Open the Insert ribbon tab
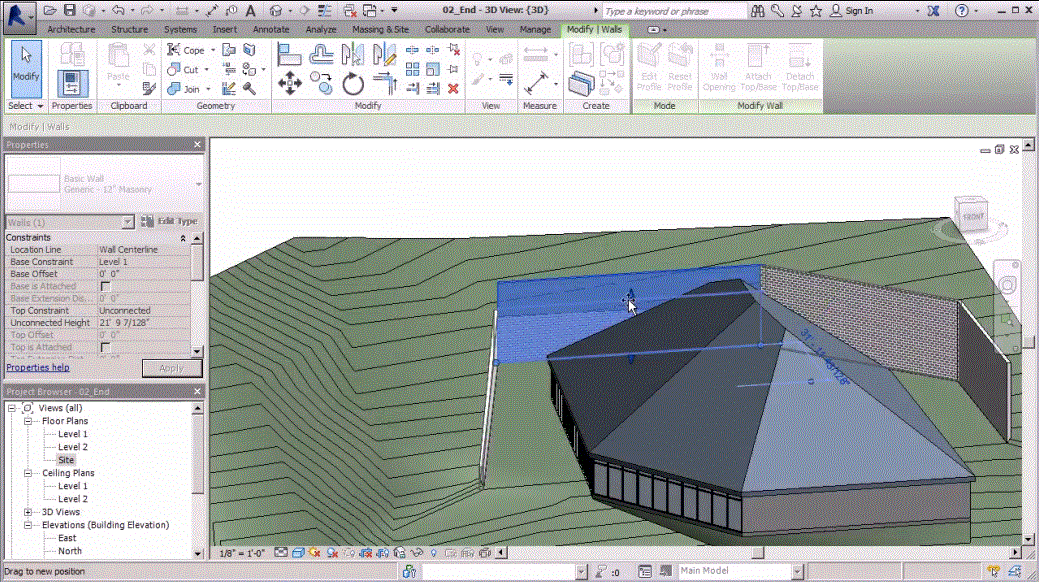The height and width of the screenshot is (582, 1039). point(225,29)
